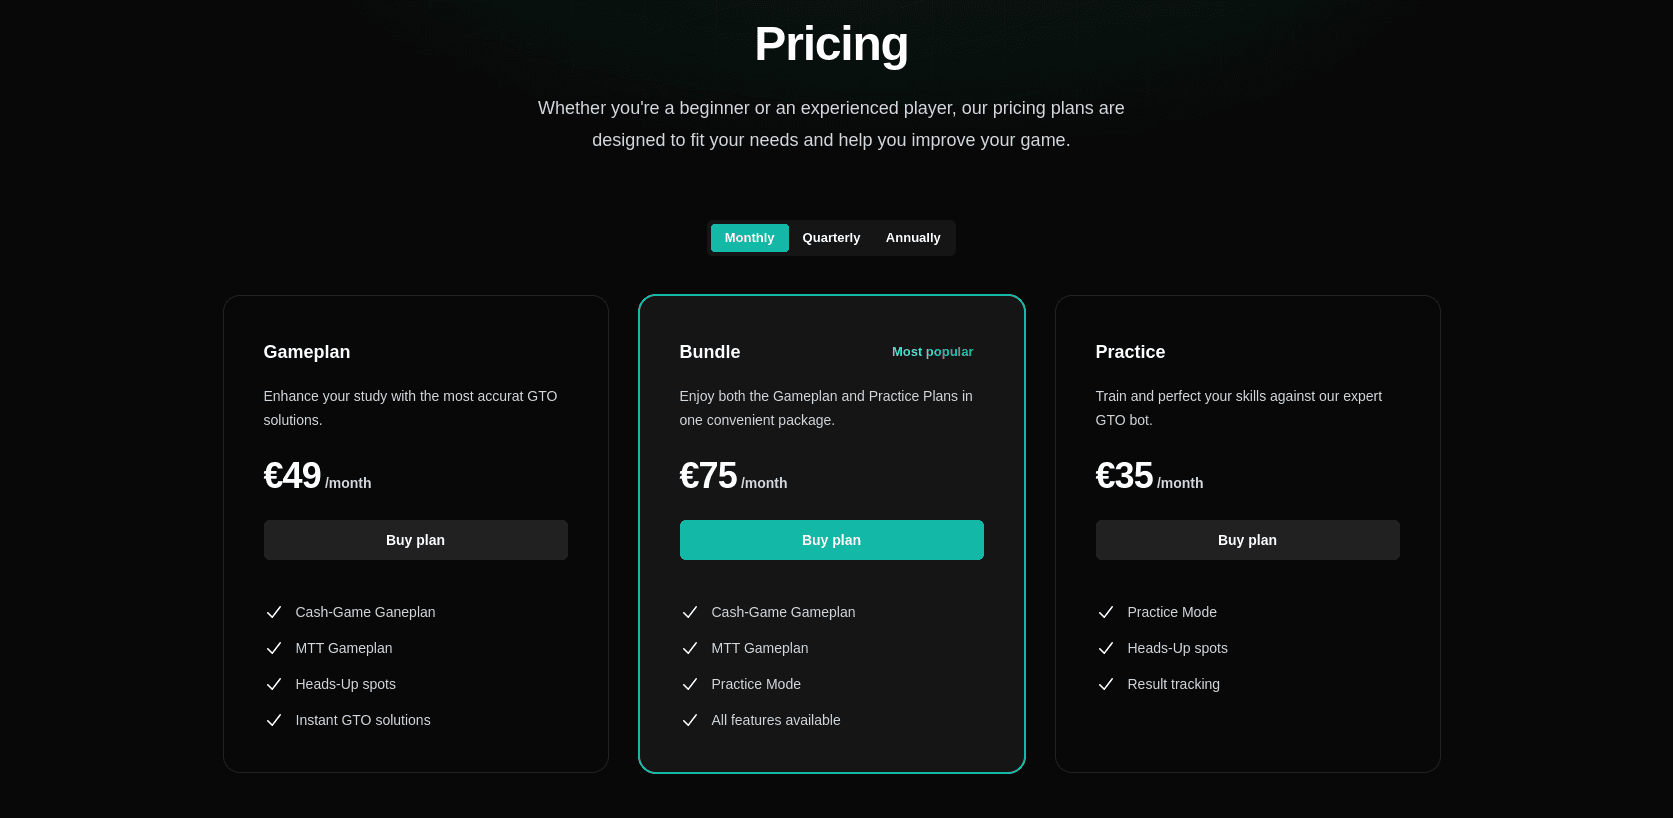Click the checkmark beside Gameplan's Heads-Up spots

[x=274, y=684]
